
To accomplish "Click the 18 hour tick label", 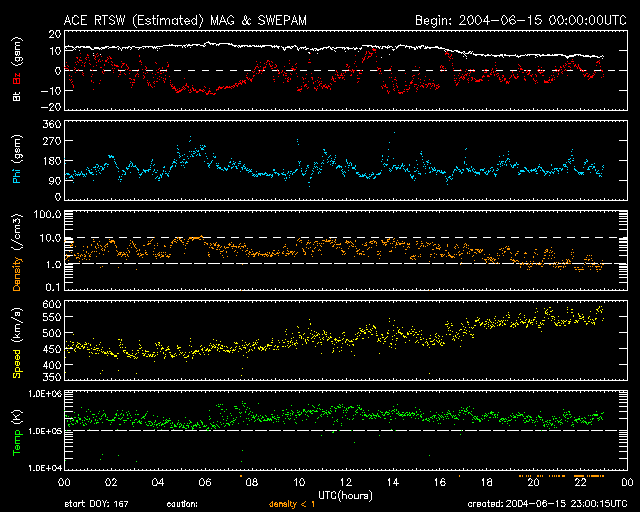I will point(486,482).
